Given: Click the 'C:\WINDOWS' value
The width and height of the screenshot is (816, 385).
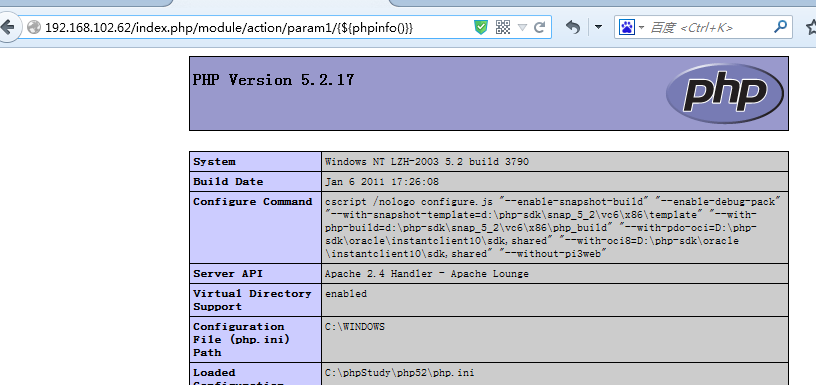Looking at the screenshot, I should (x=355, y=327).
